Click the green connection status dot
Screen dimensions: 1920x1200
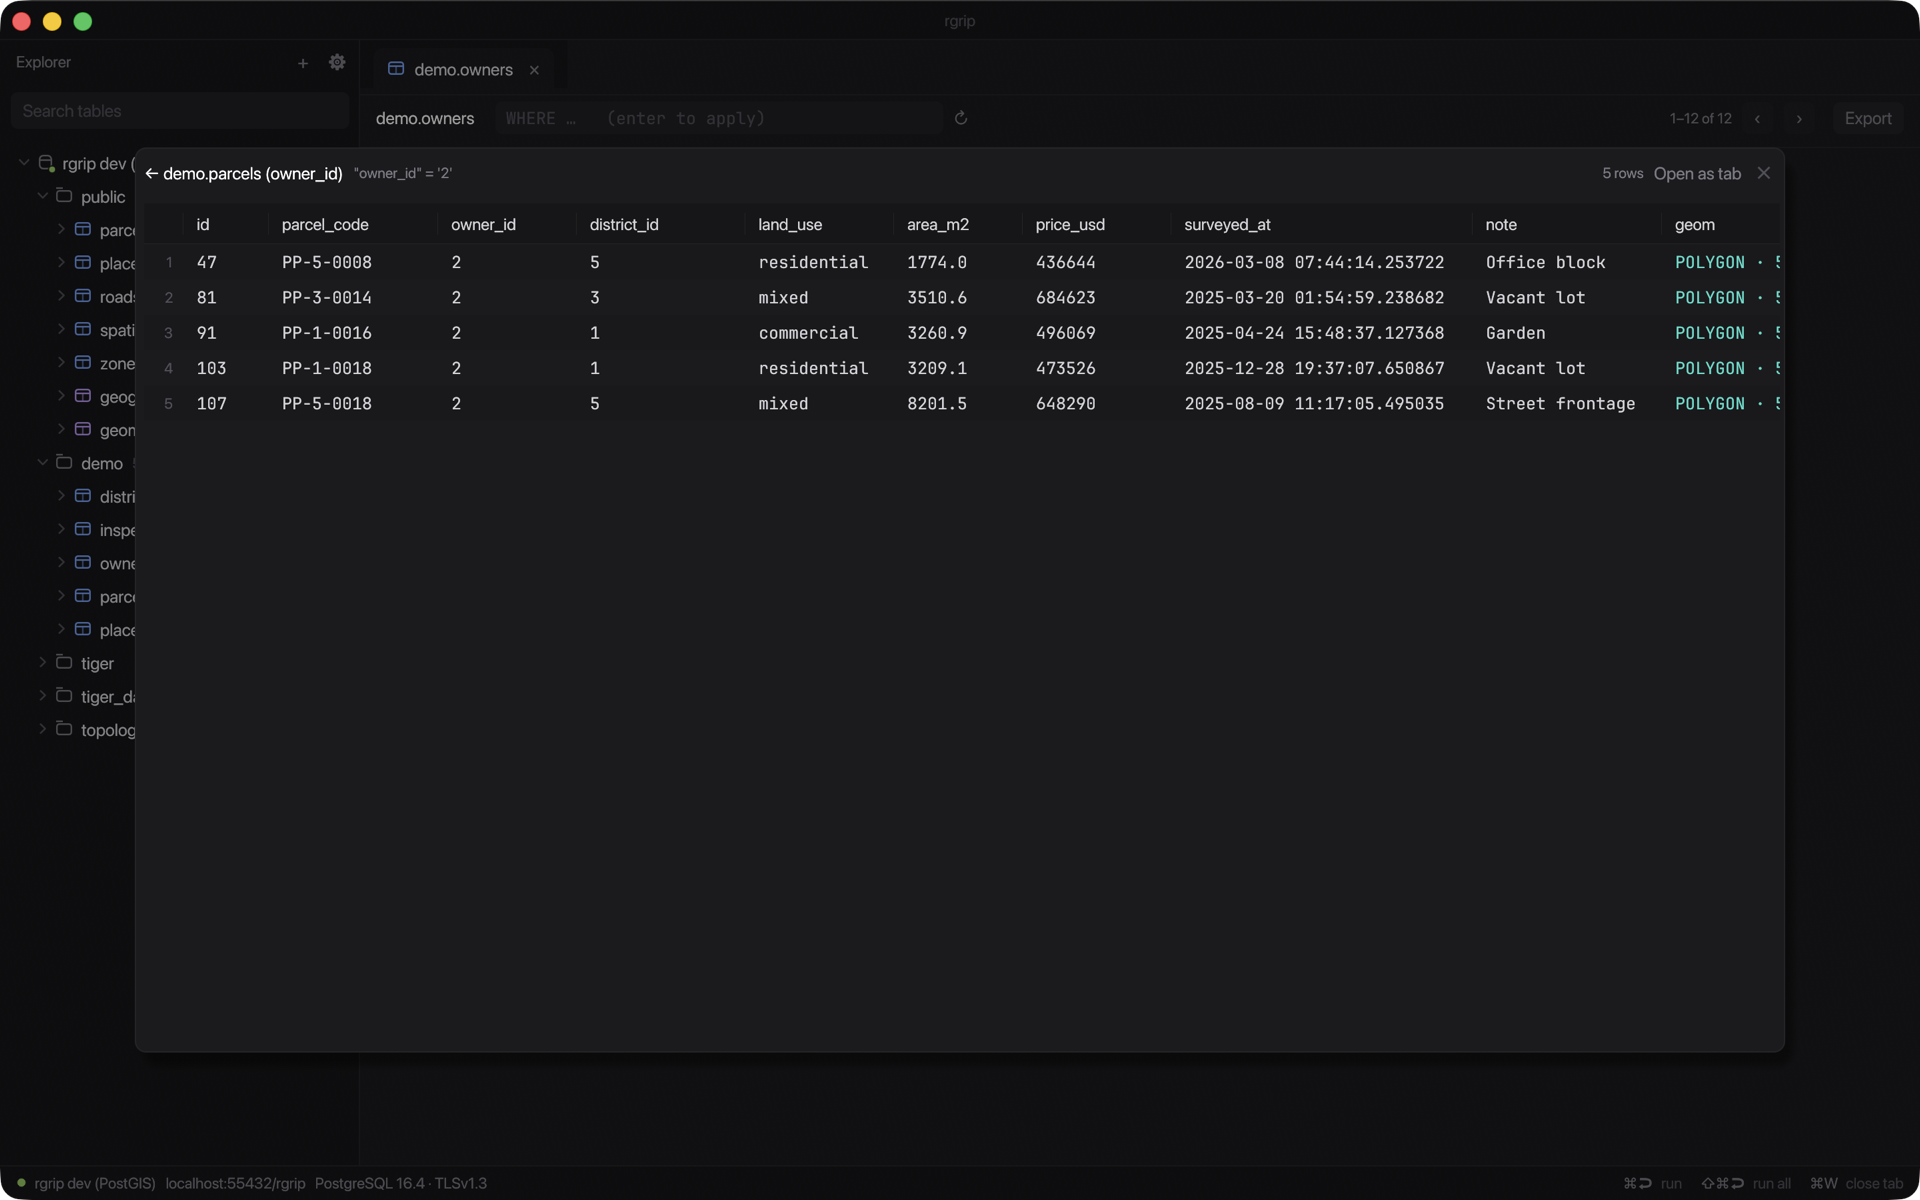pos(21,1183)
